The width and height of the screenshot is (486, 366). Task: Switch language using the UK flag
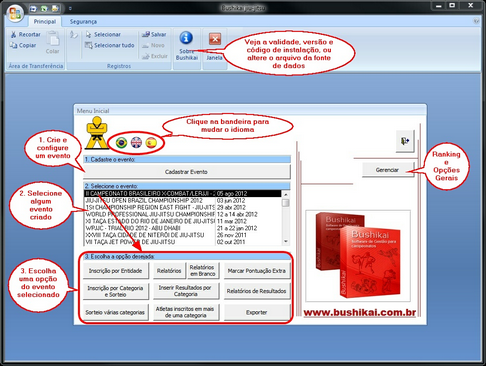[136, 143]
